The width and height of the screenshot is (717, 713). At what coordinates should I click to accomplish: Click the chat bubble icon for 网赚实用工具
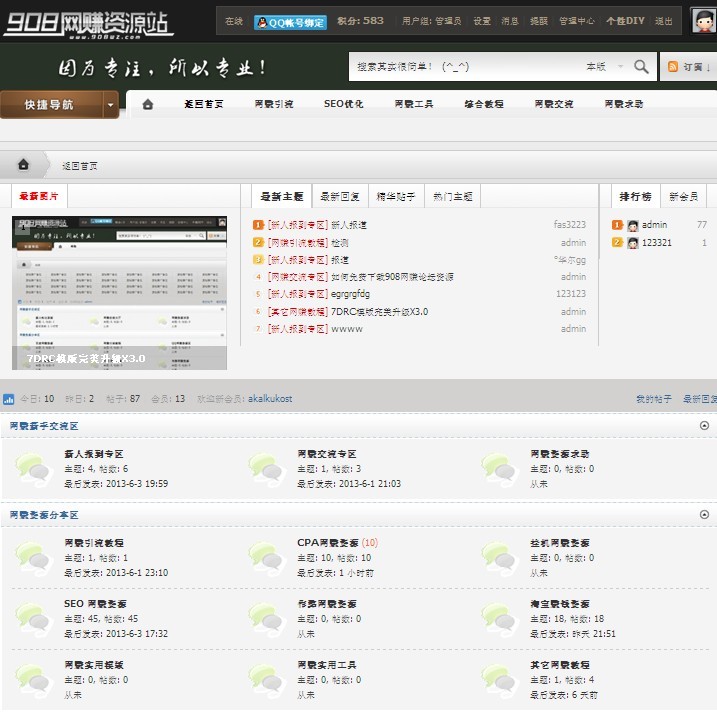(x=266, y=680)
